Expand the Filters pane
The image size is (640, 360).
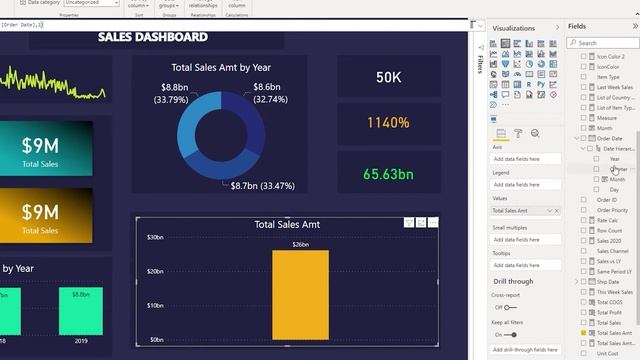[x=480, y=48]
